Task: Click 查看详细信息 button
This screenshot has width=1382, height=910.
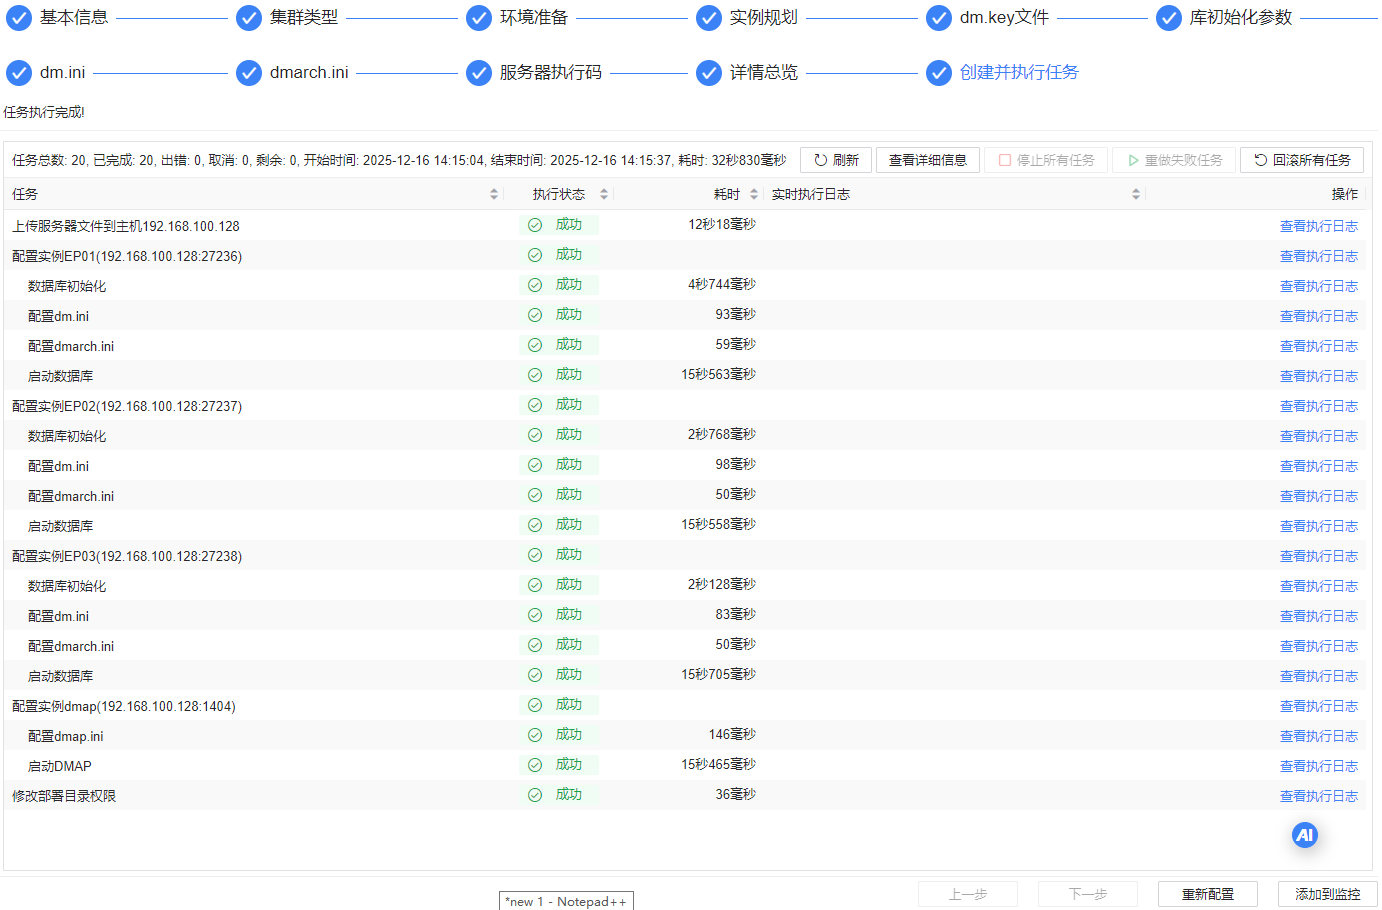Action: click(928, 160)
